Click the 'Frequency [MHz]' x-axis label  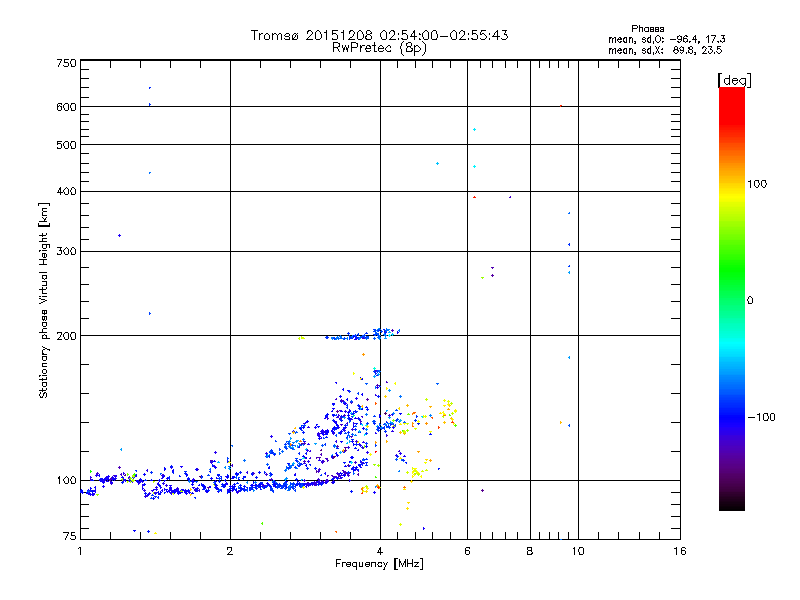tap(379, 564)
